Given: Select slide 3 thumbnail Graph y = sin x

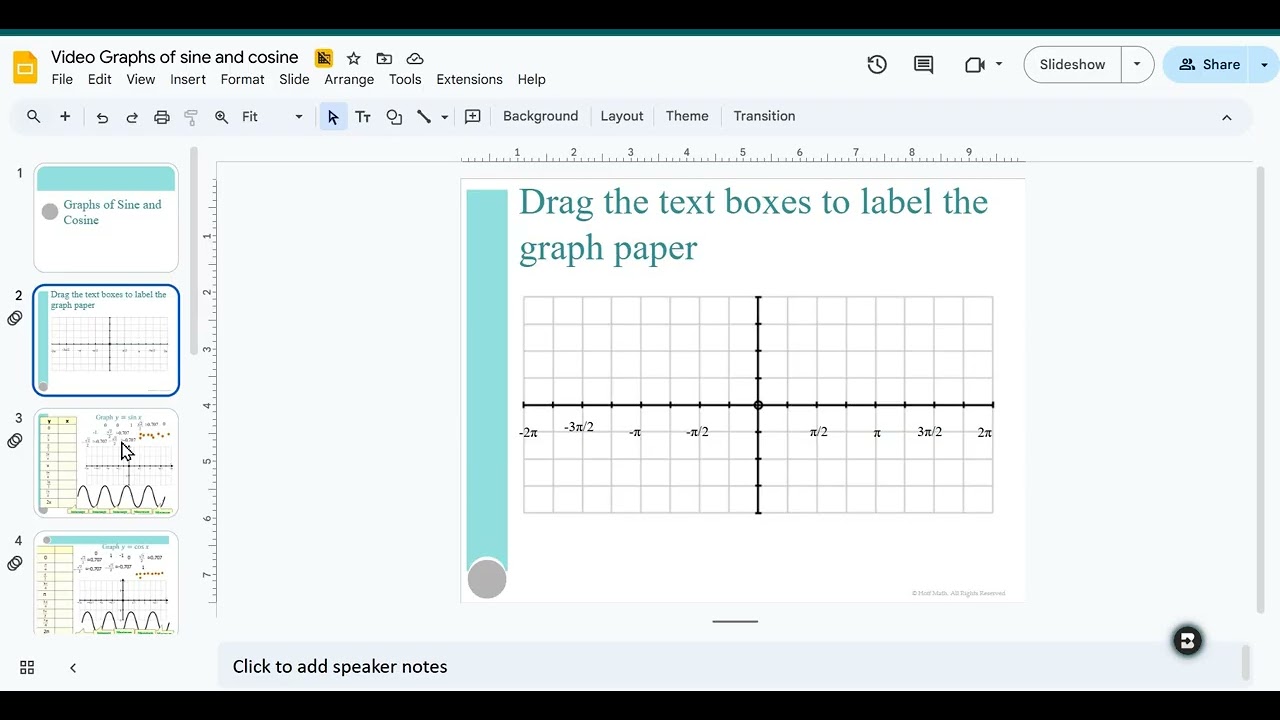Looking at the screenshot, I should click(x=106, y=463).
